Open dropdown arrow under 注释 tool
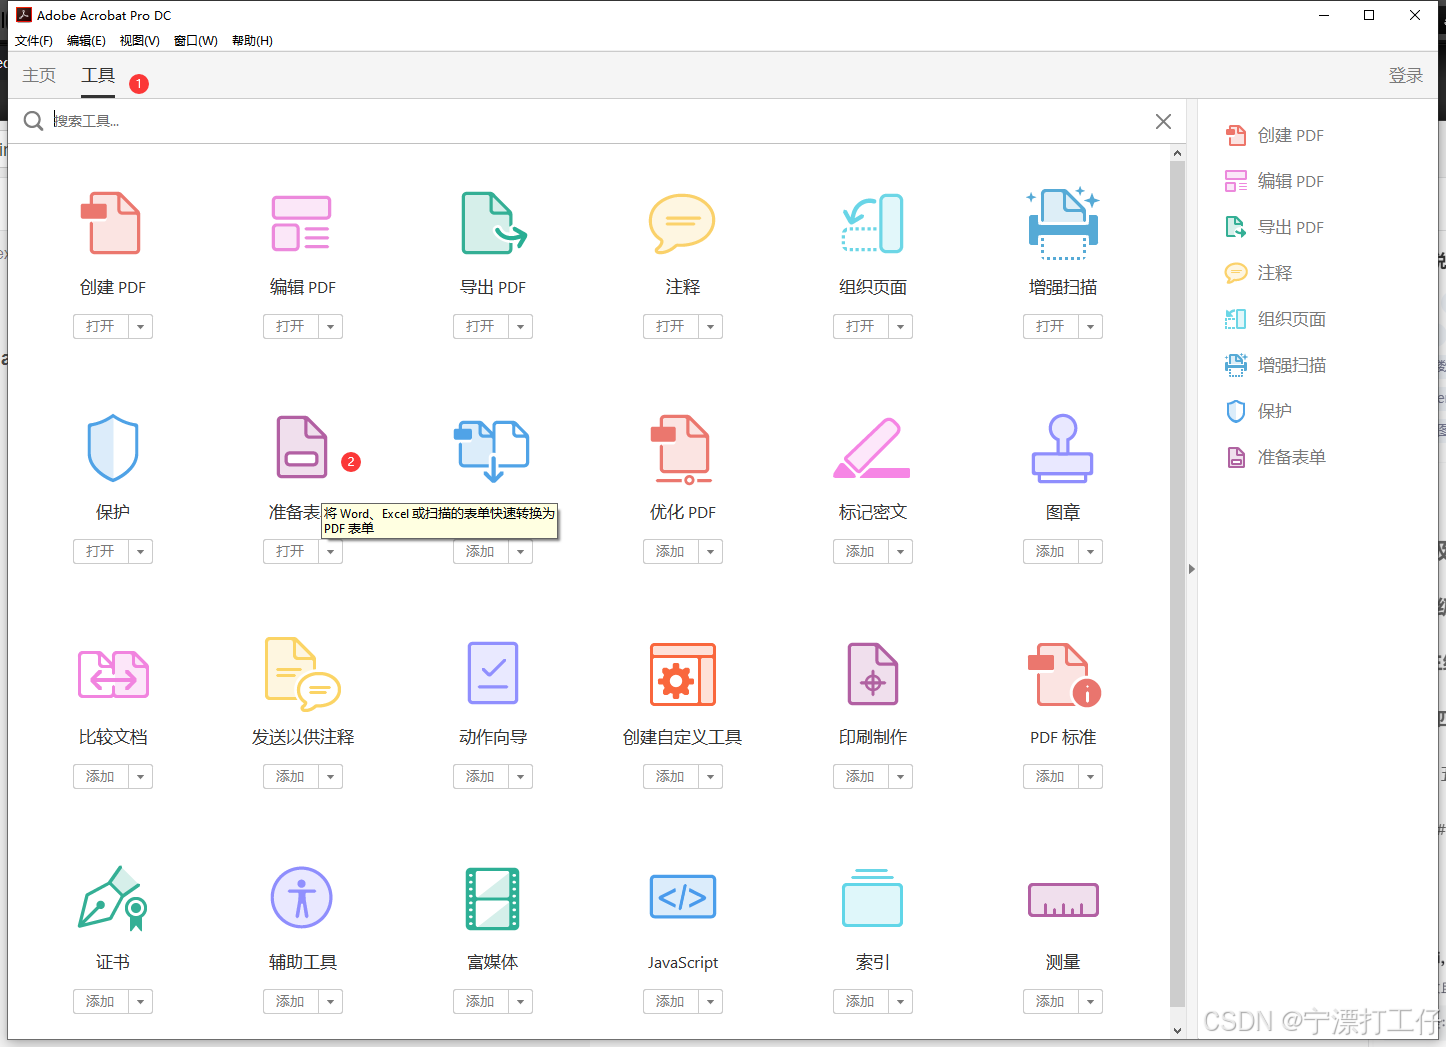 pyautogui.click(x=710, y=326)
